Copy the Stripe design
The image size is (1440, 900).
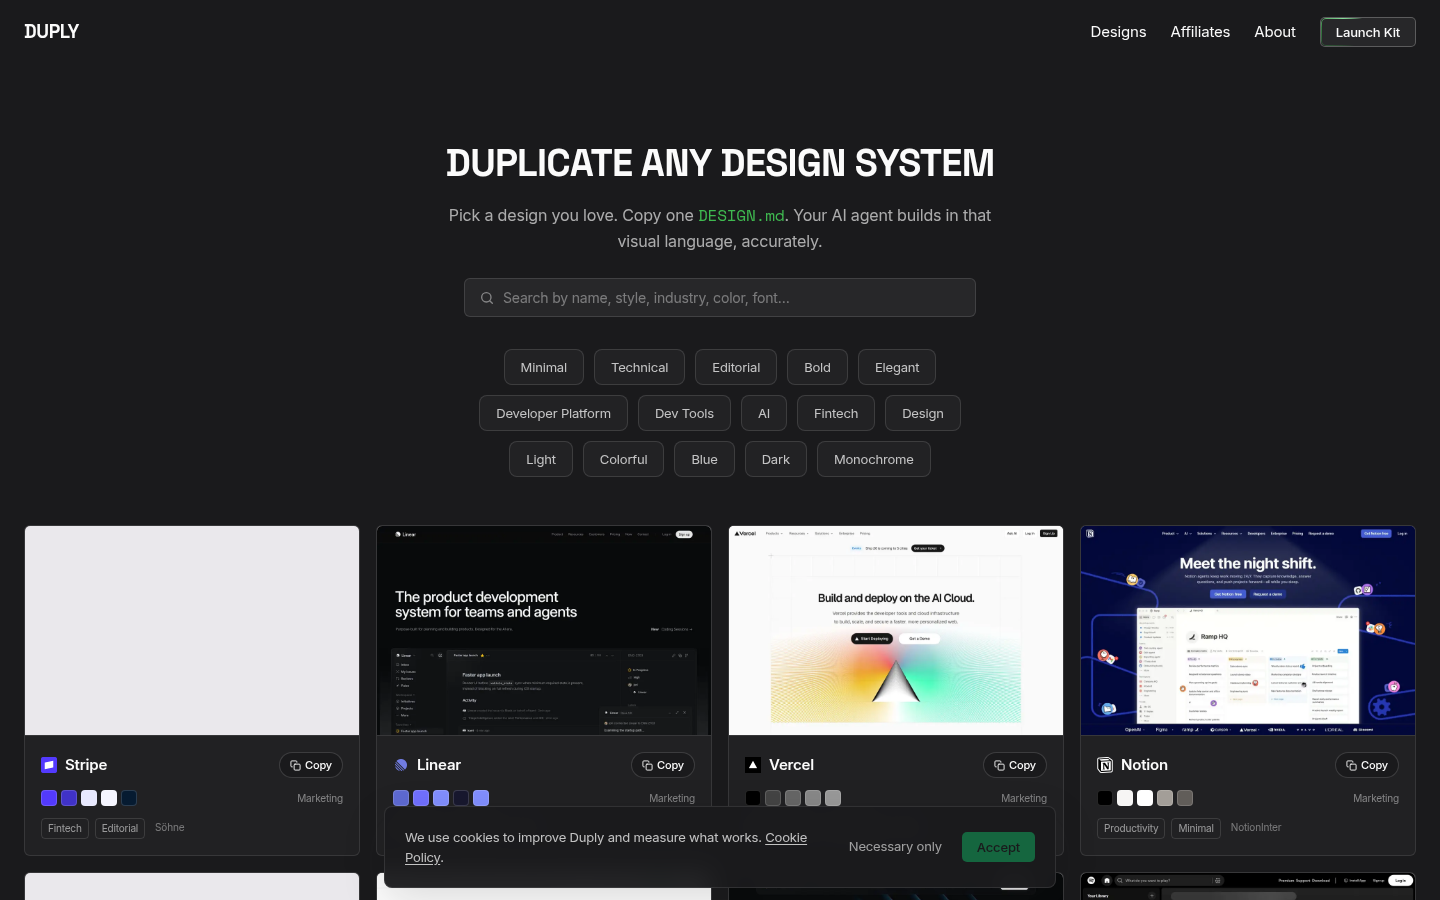click(x=311, y=765)
